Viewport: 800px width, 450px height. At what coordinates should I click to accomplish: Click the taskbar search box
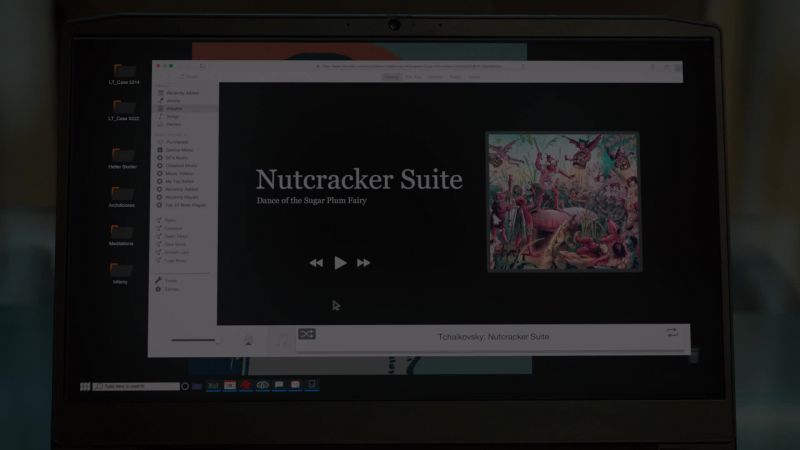point(136,386)
